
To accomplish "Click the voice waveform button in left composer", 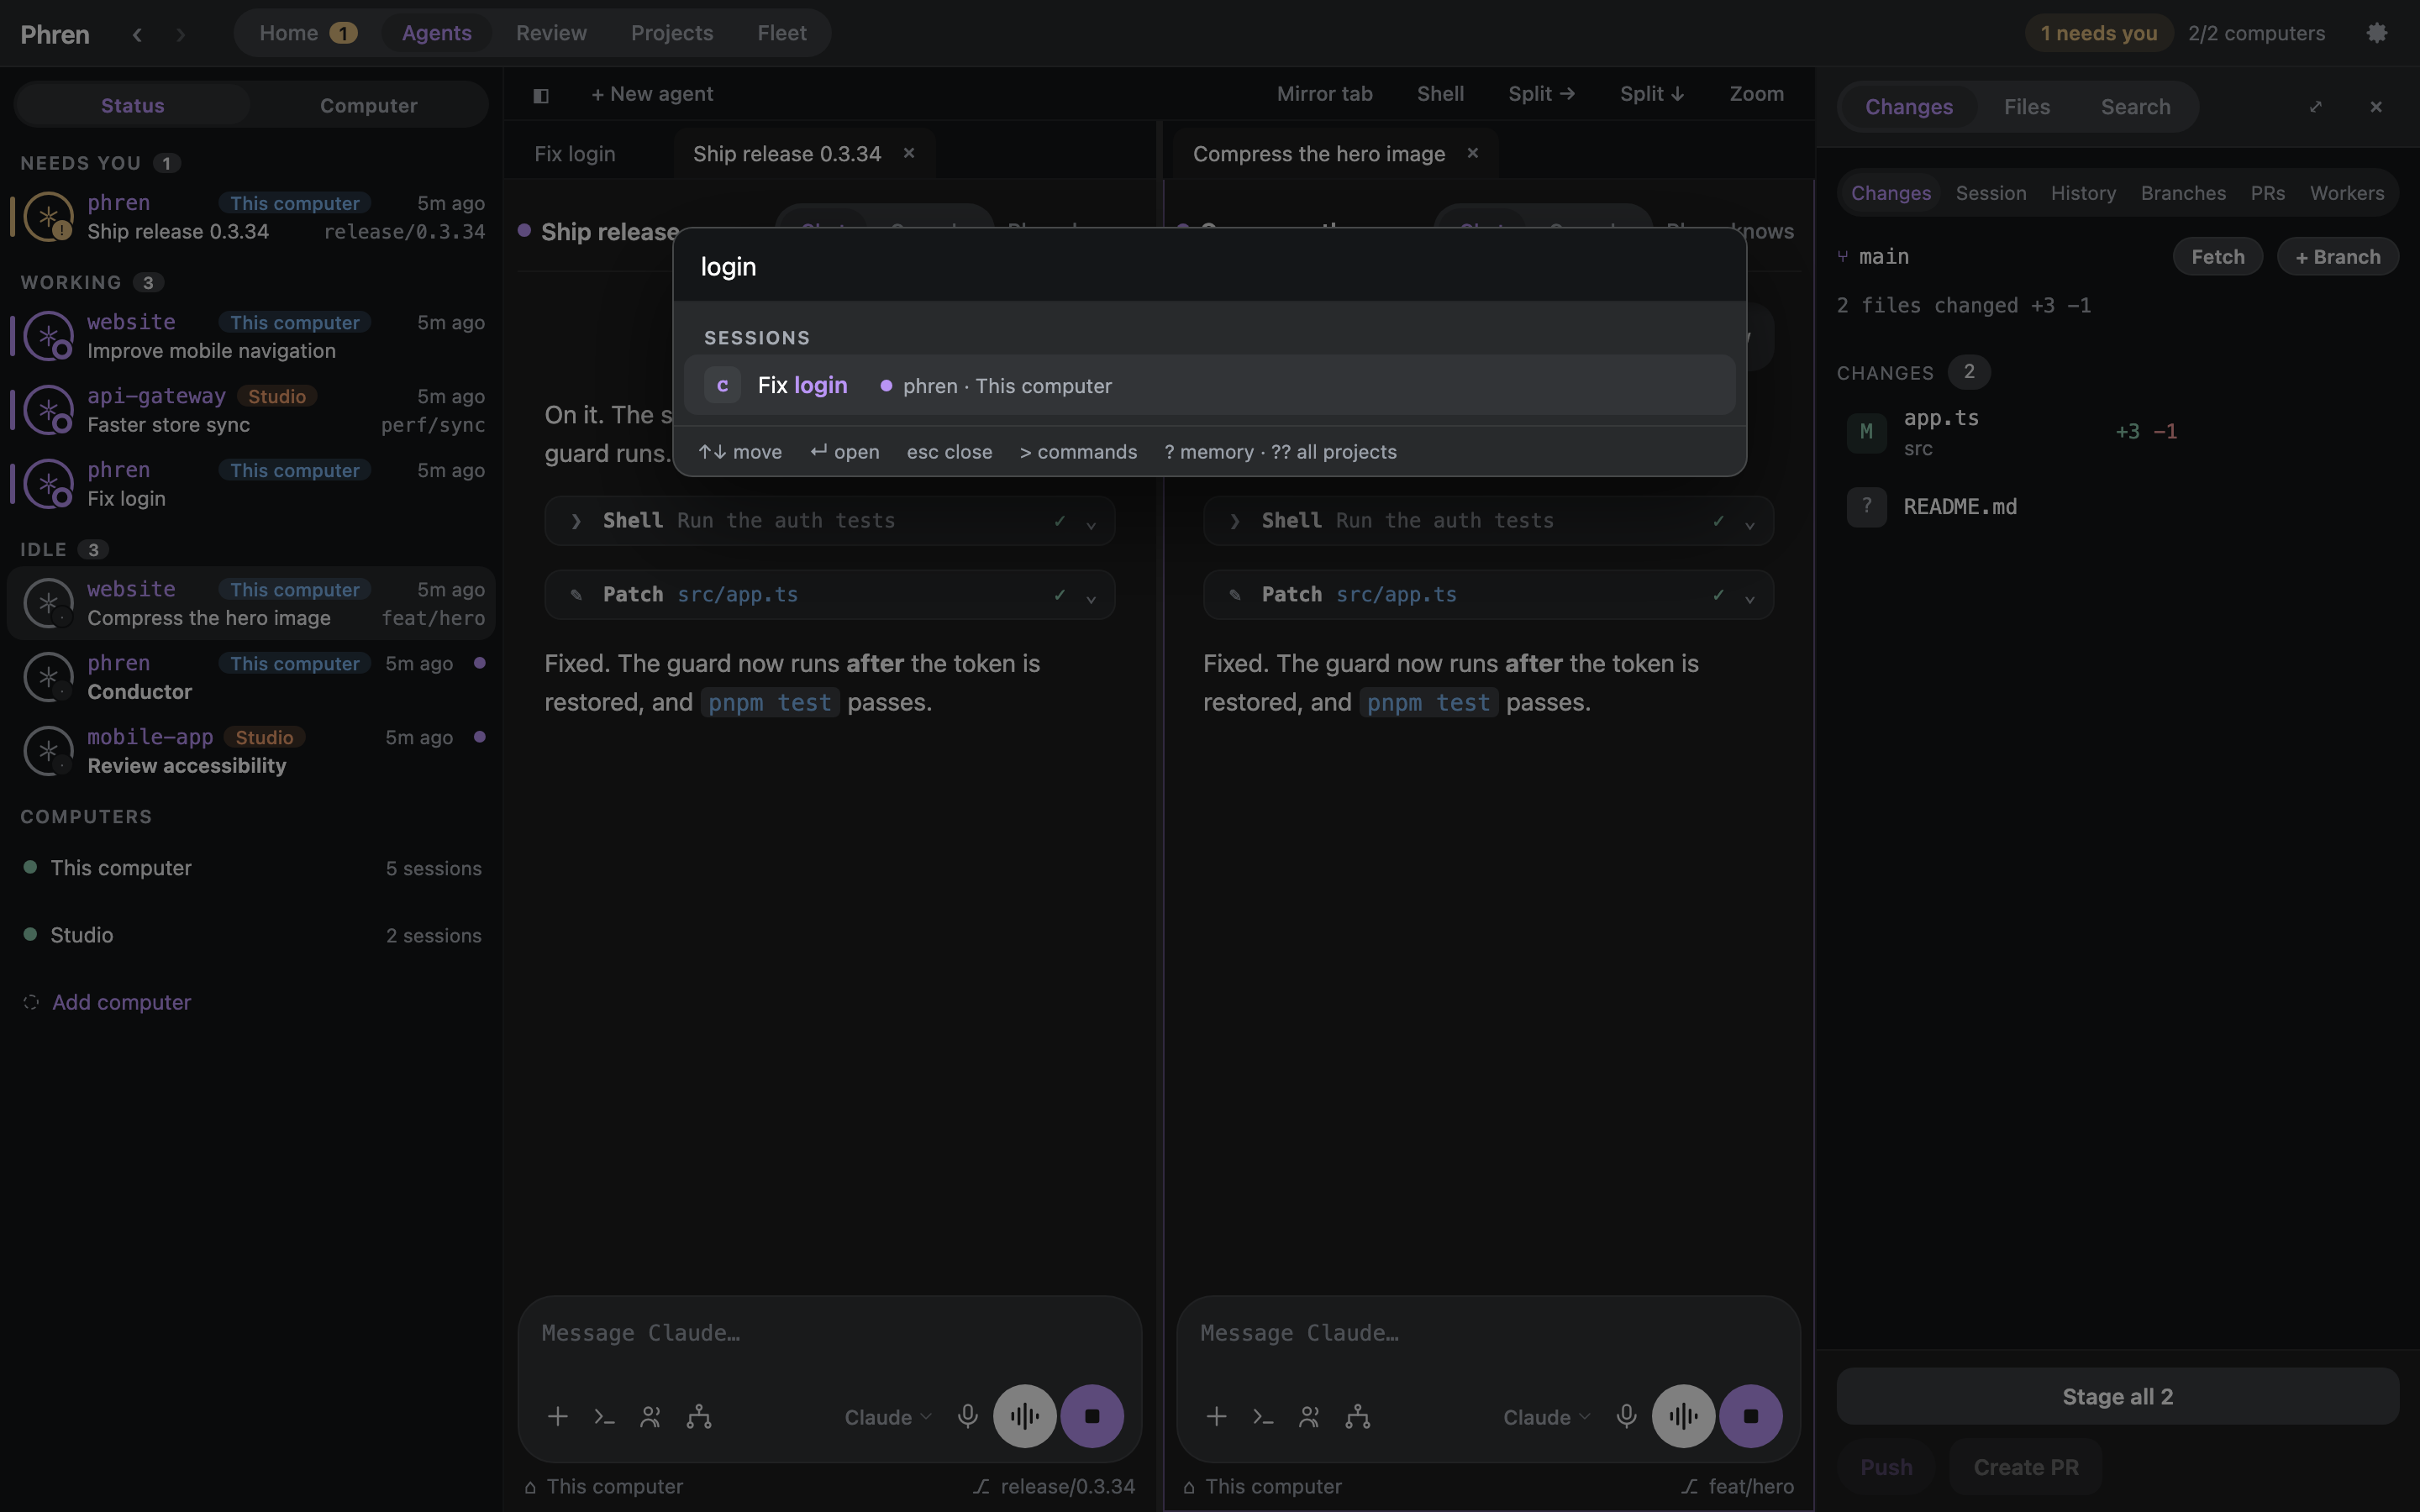I will click(1024, 1416).
